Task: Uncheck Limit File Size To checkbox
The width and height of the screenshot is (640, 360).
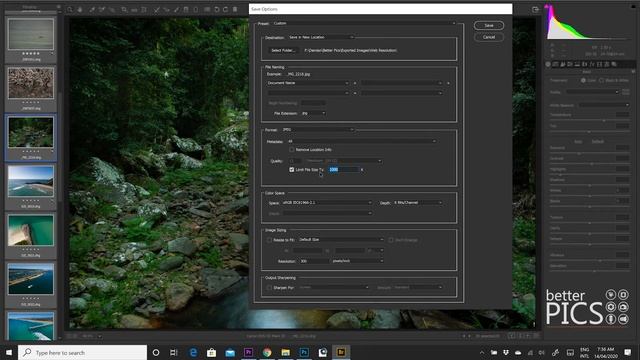Action: click(292, 169)
